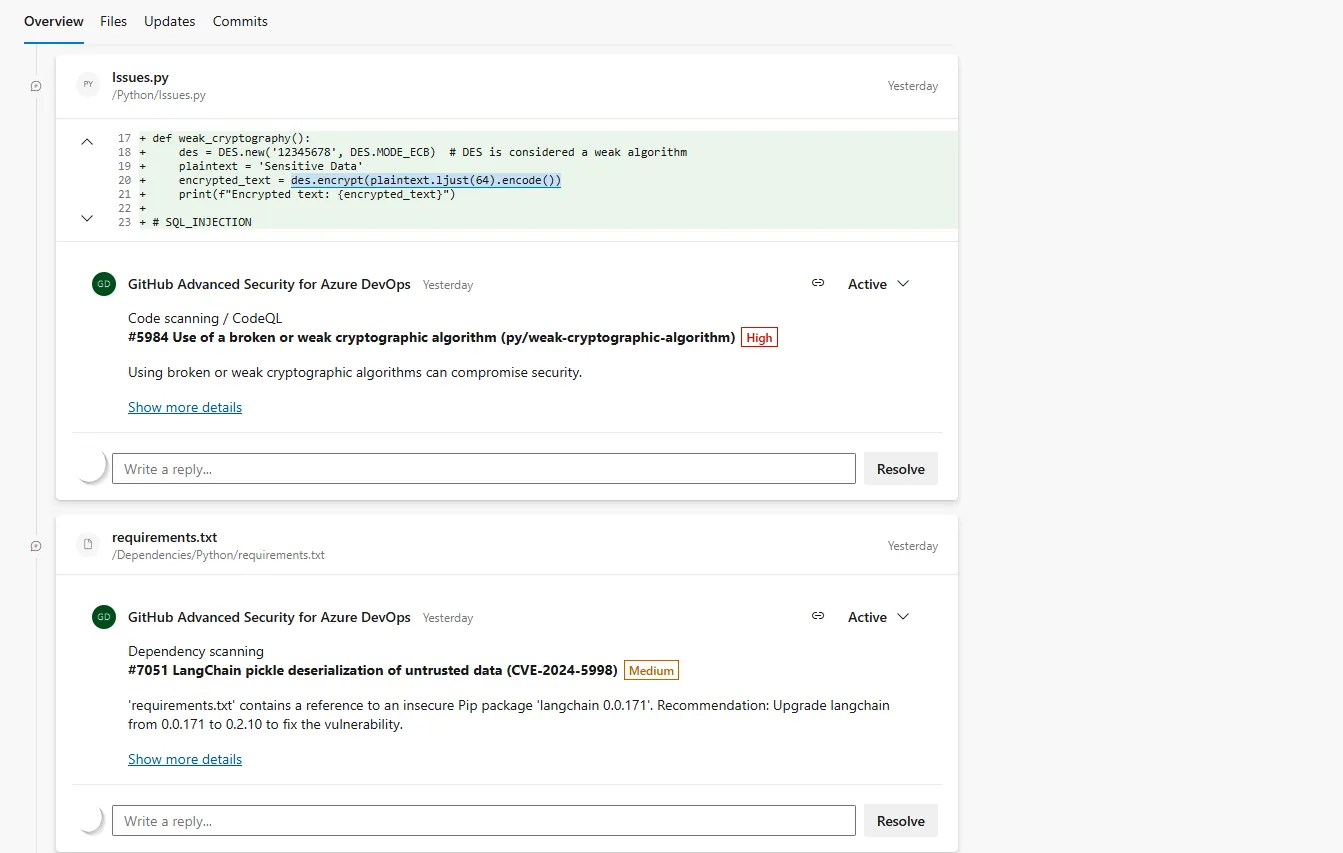Resolve the weak cryptographic algorithm comment
The height and width of the screenshot is (853, 1343).
point(899,468)
